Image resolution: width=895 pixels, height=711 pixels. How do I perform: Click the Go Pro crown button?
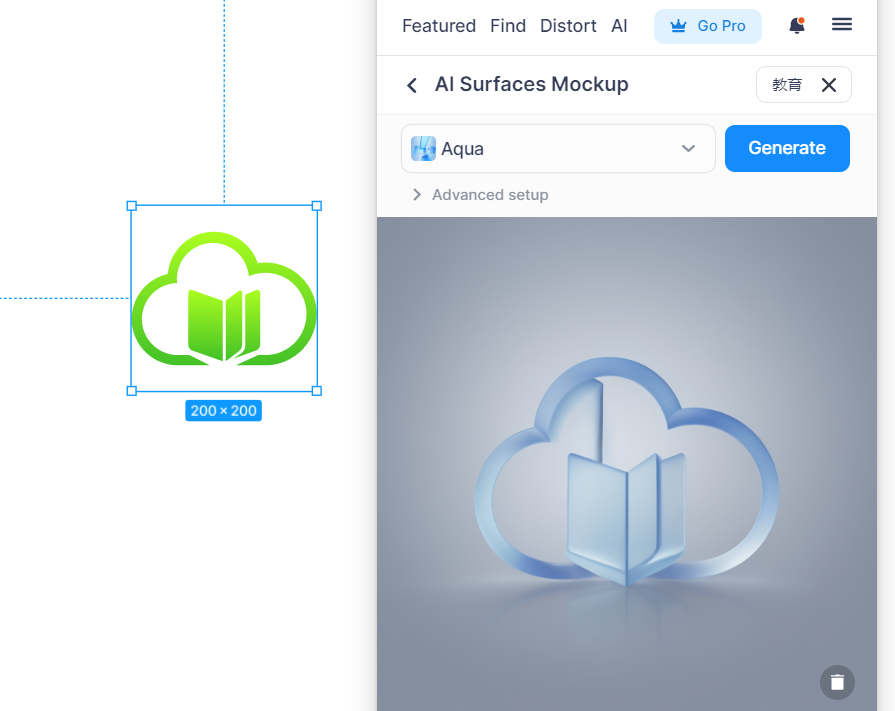(708, 26)
